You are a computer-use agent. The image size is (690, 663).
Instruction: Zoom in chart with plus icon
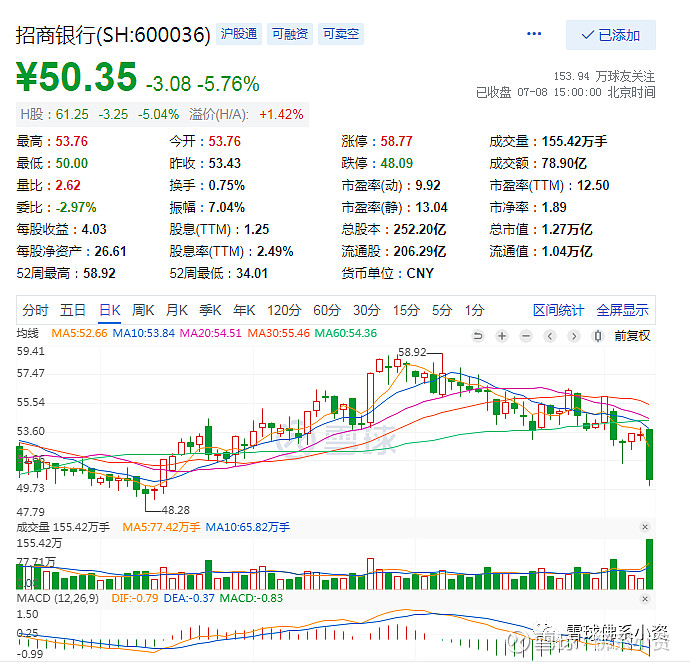pos(502,336)
